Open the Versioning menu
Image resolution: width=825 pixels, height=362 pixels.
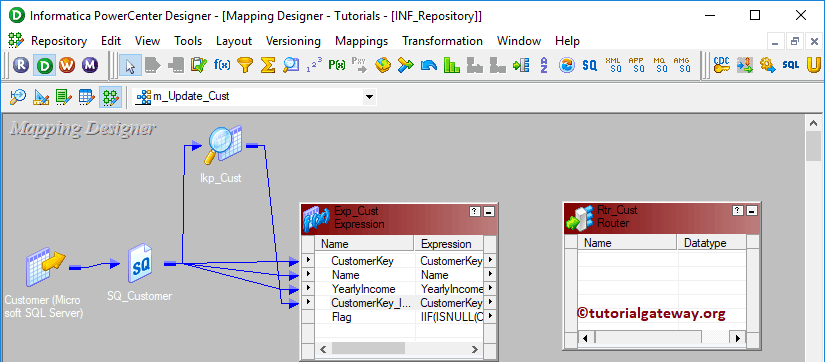(293, 41)
